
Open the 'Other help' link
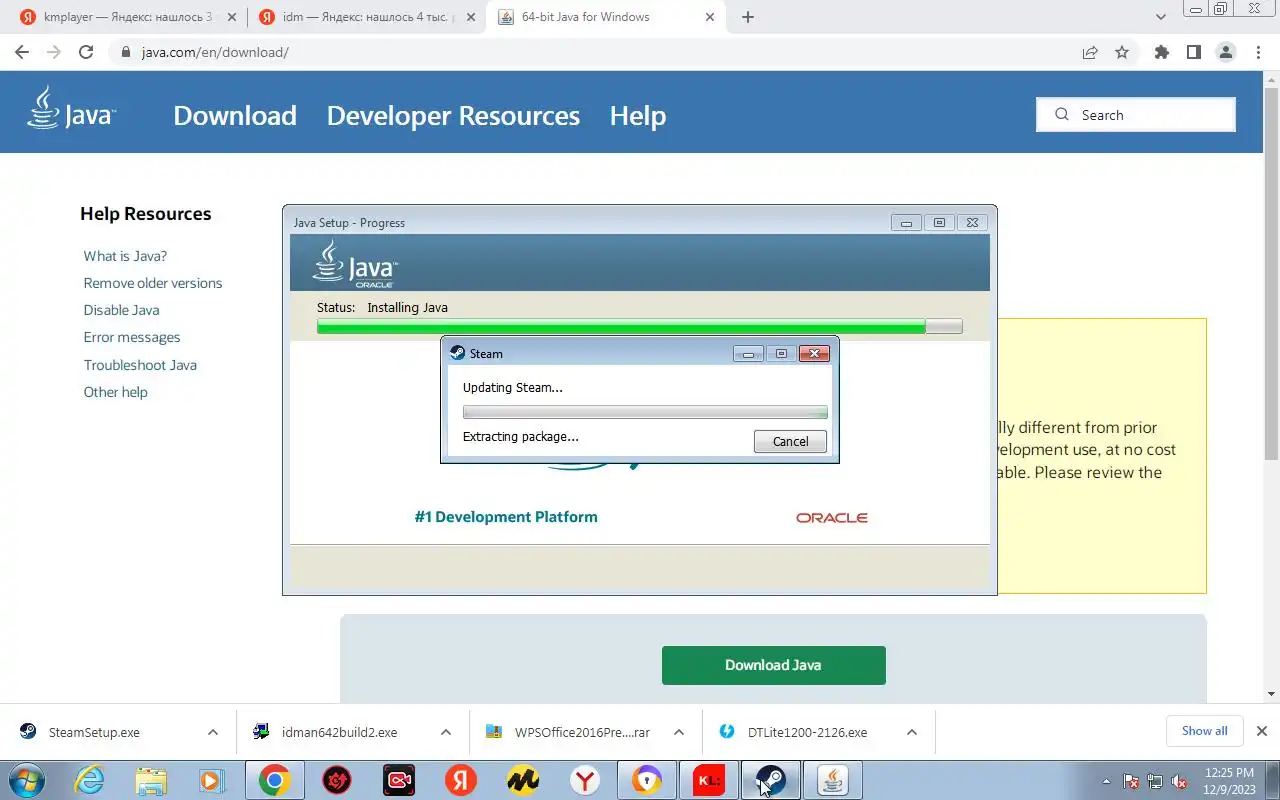pyautogui.click(x=115, y=392)
